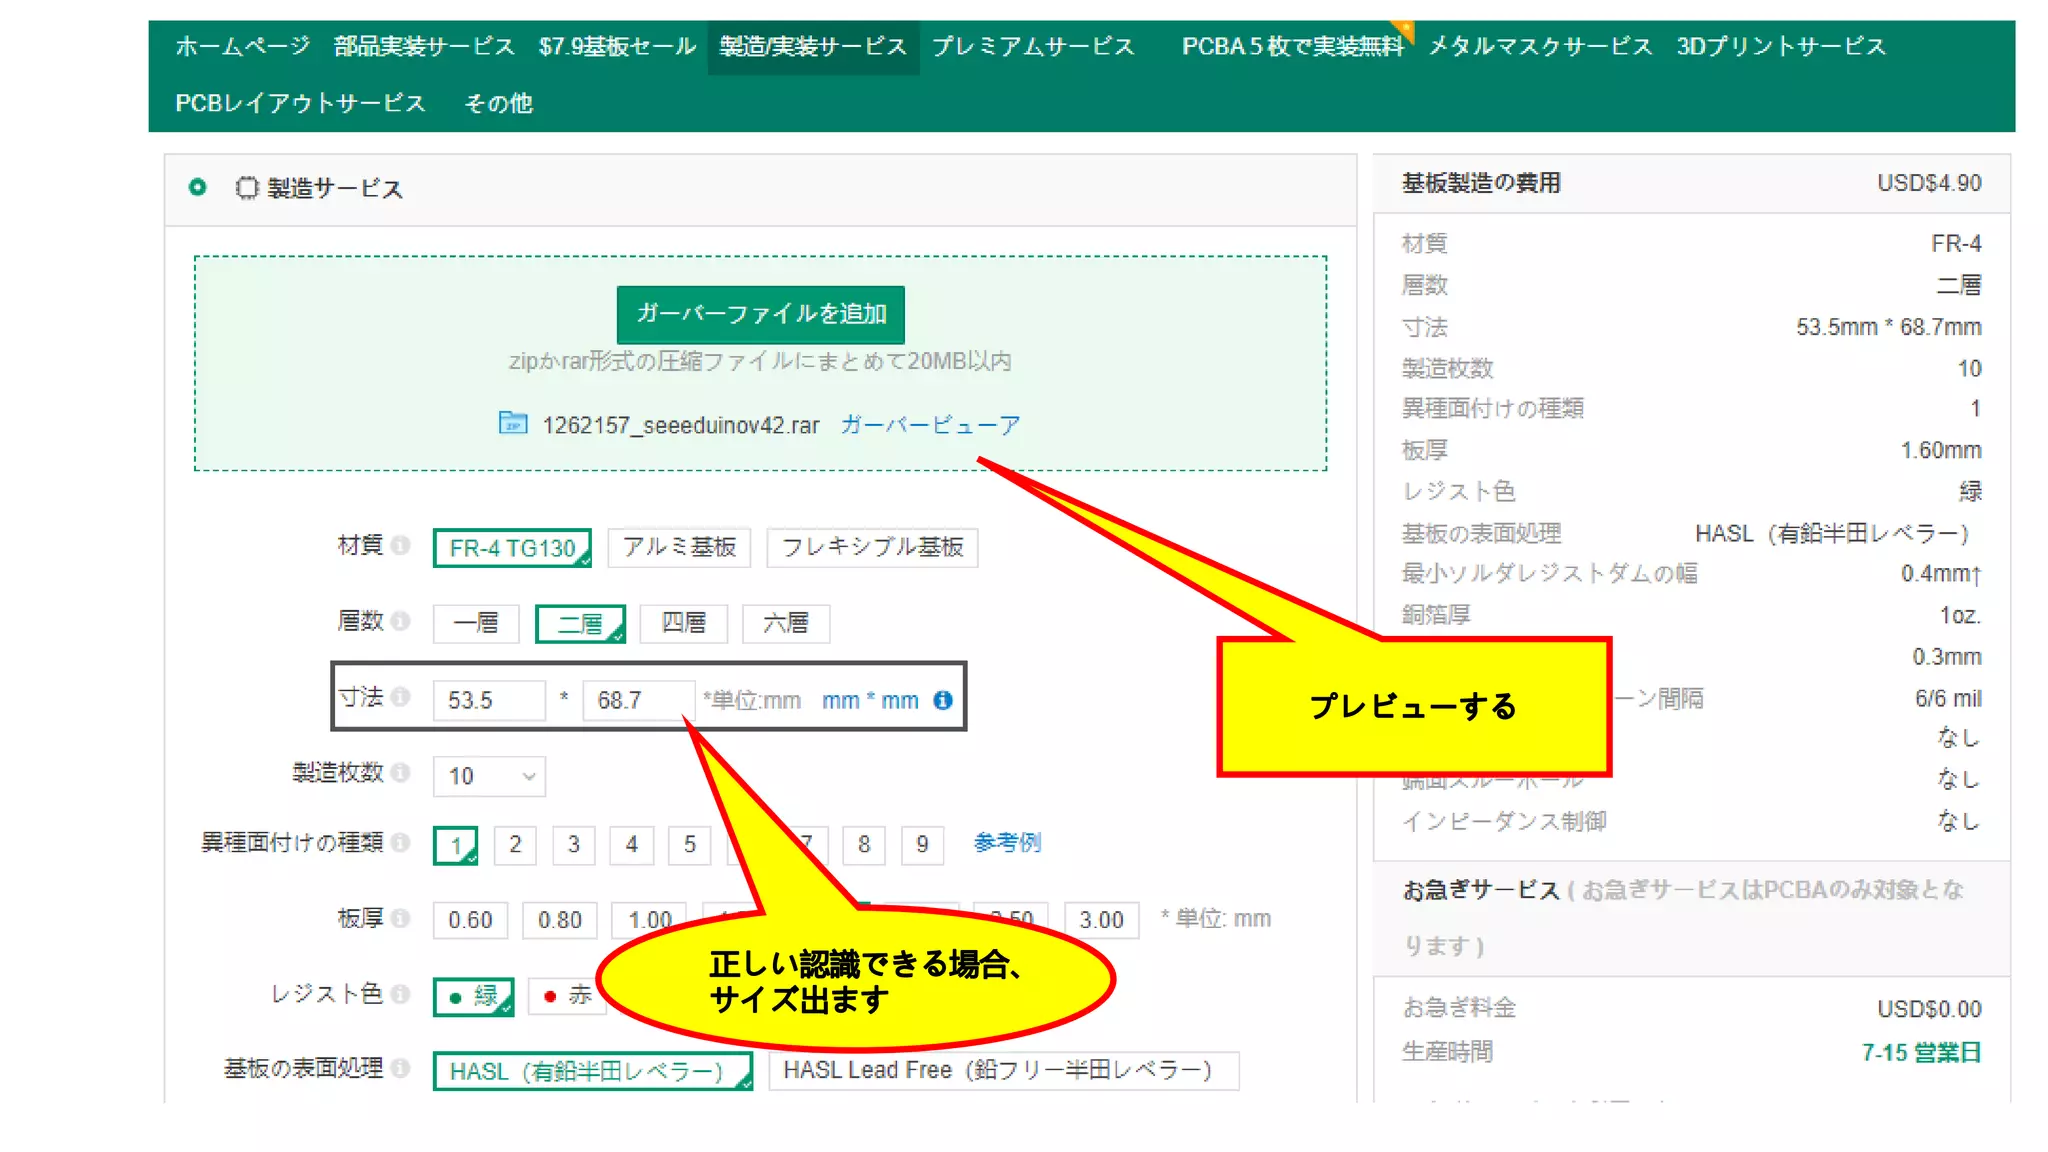Select the 製造サービス radio button
This screenshot has height=1152, width=2048.
[198, 187]
